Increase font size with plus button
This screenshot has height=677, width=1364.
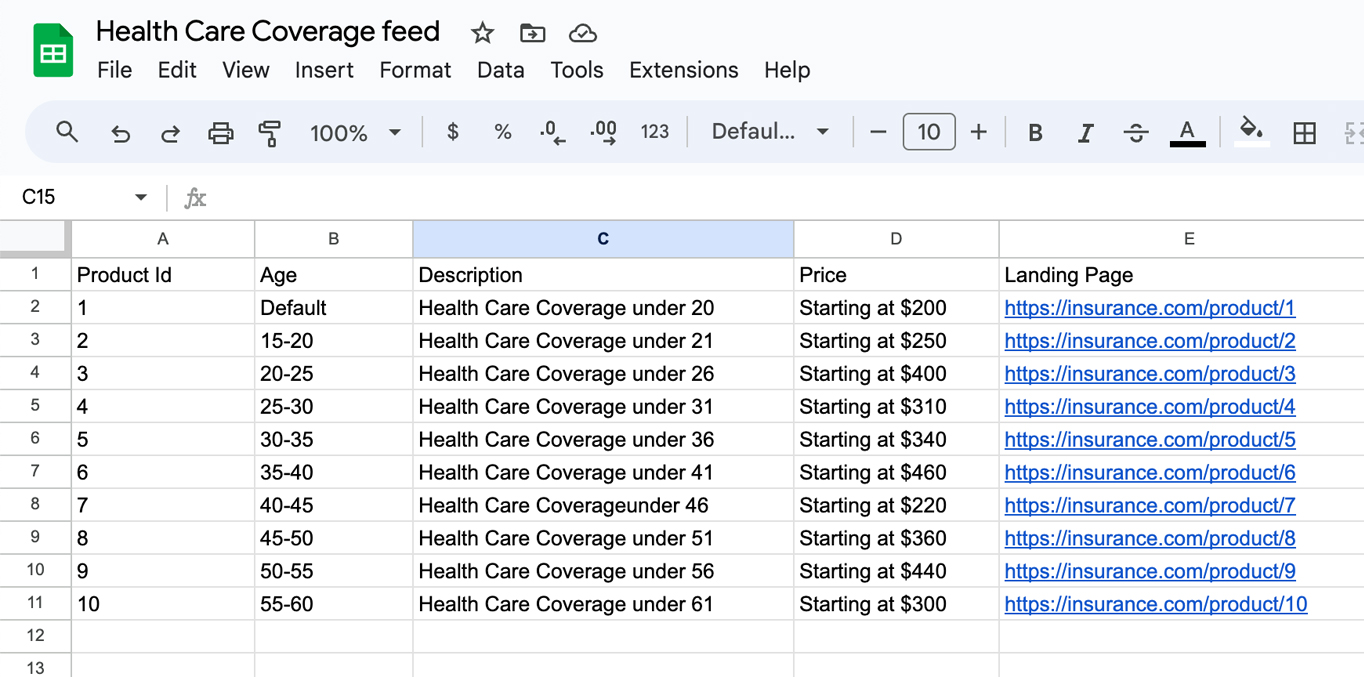point(979,132)
